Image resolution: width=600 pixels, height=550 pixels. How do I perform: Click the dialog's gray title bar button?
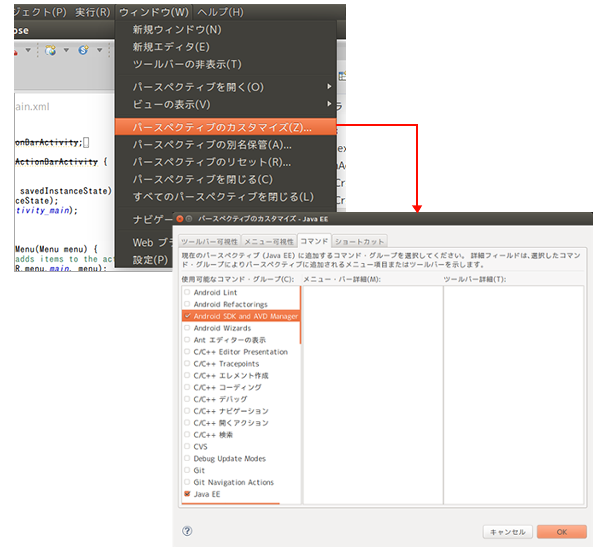[189, 219]
